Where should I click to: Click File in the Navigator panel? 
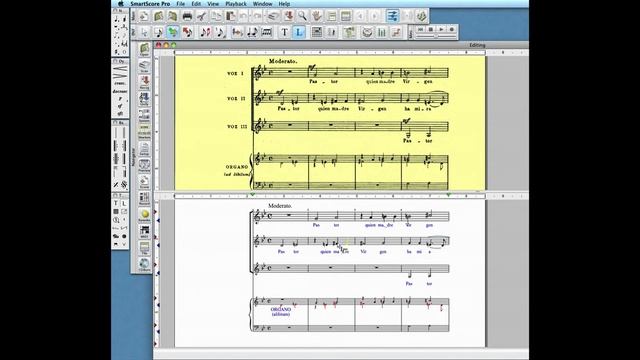click(144, 248)
